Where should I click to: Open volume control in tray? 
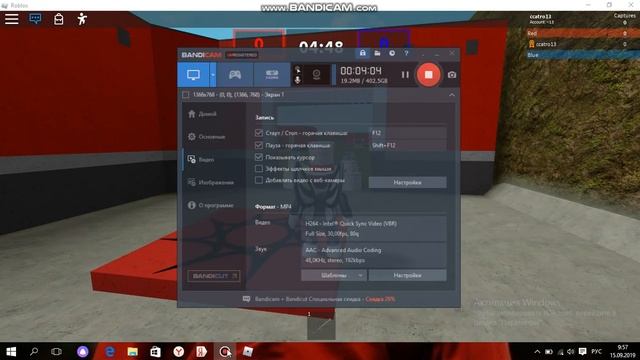coord(571,352)
